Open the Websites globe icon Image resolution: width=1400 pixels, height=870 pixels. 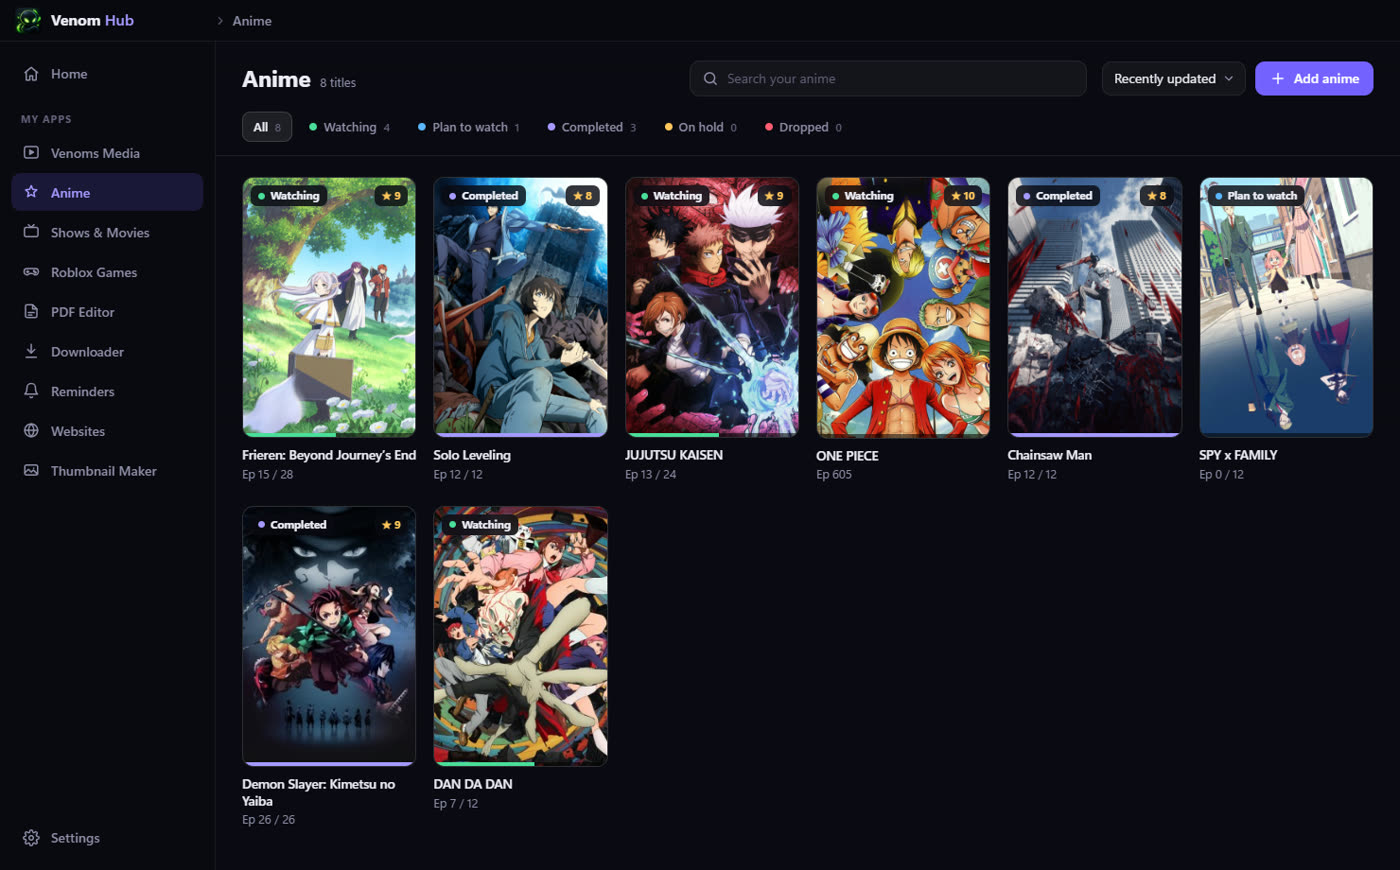tap(31, 431)
